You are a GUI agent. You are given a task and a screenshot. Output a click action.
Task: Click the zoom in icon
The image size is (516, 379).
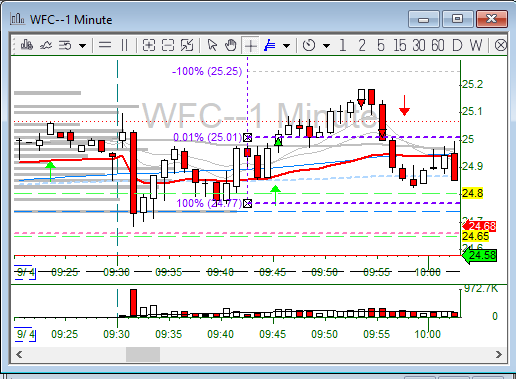pyautogui.click(x=149, y=45)
